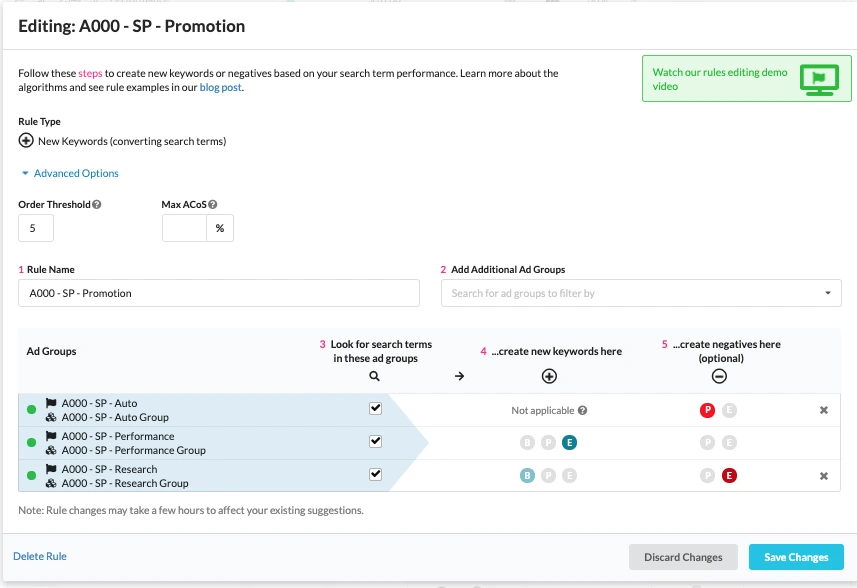The height and width of the screenshot is (588, 857).
Task: Uncheck search terms for Research ad group
Action: click(x=375, y=474)
